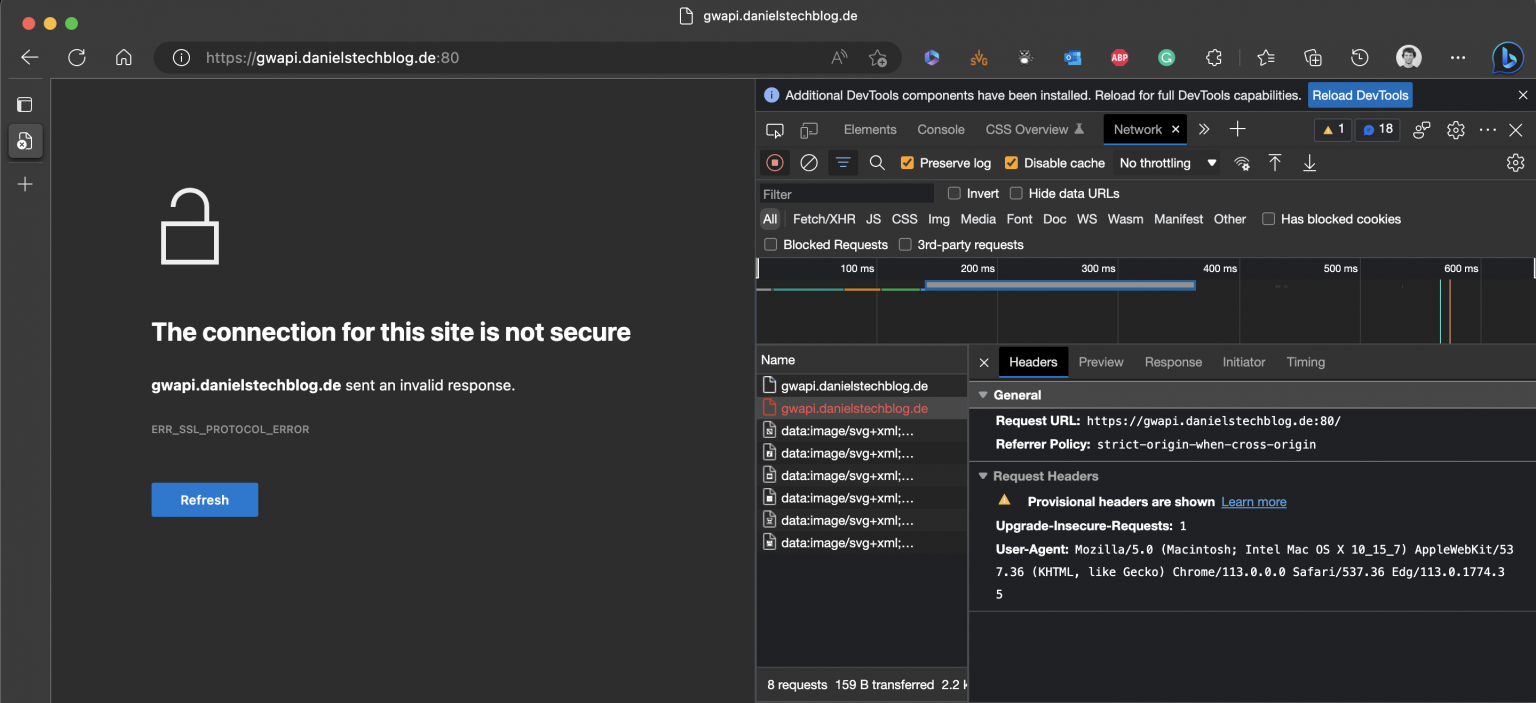The width and height of the screenshot is (1536, 703).
Task: Collapse the Request Headers section
Action: click(x=981, y=475)
